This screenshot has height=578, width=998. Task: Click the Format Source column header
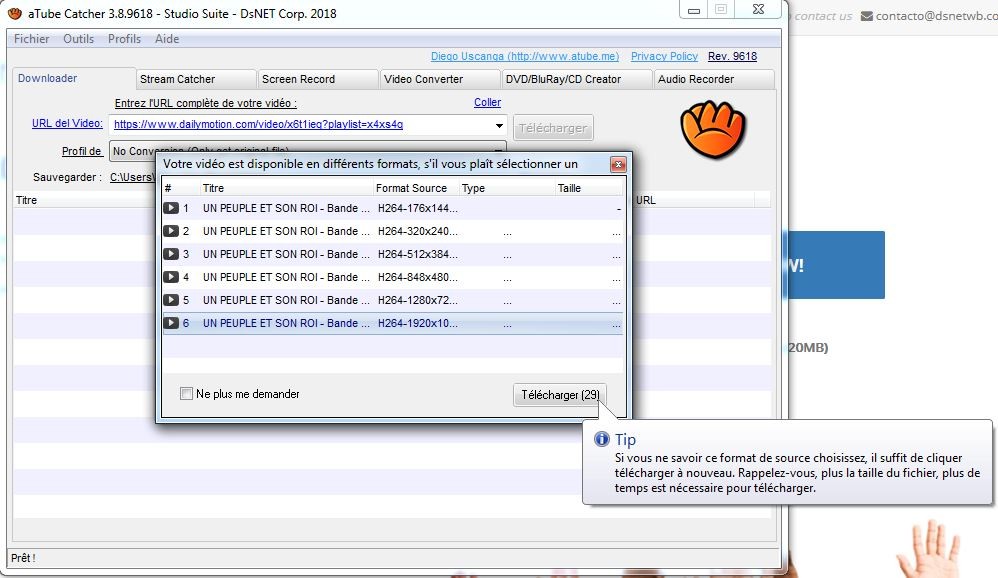pyautogui.click(x=416, y=188)
